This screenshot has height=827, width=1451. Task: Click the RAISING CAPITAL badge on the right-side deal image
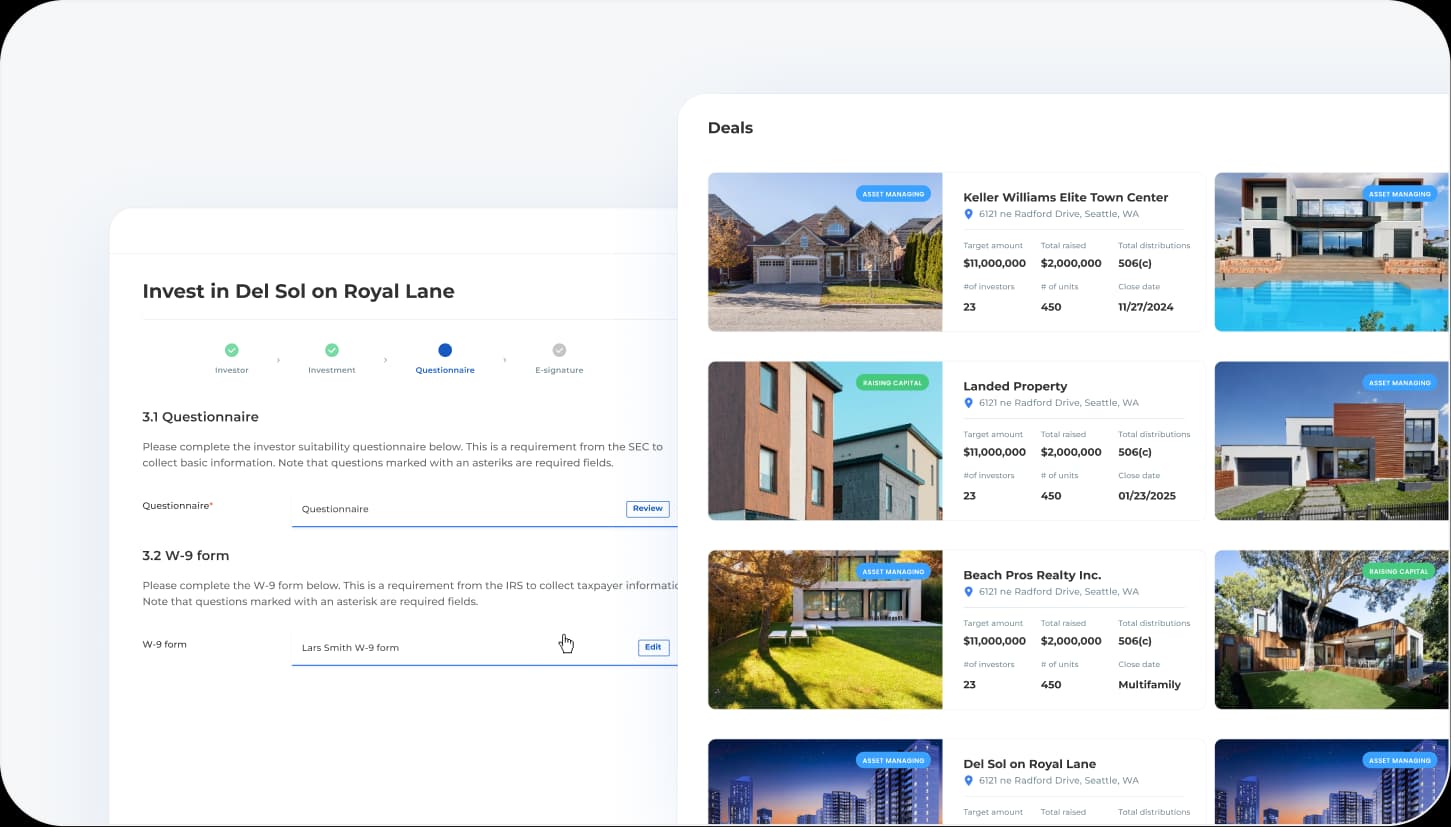tap(1399, 571)
